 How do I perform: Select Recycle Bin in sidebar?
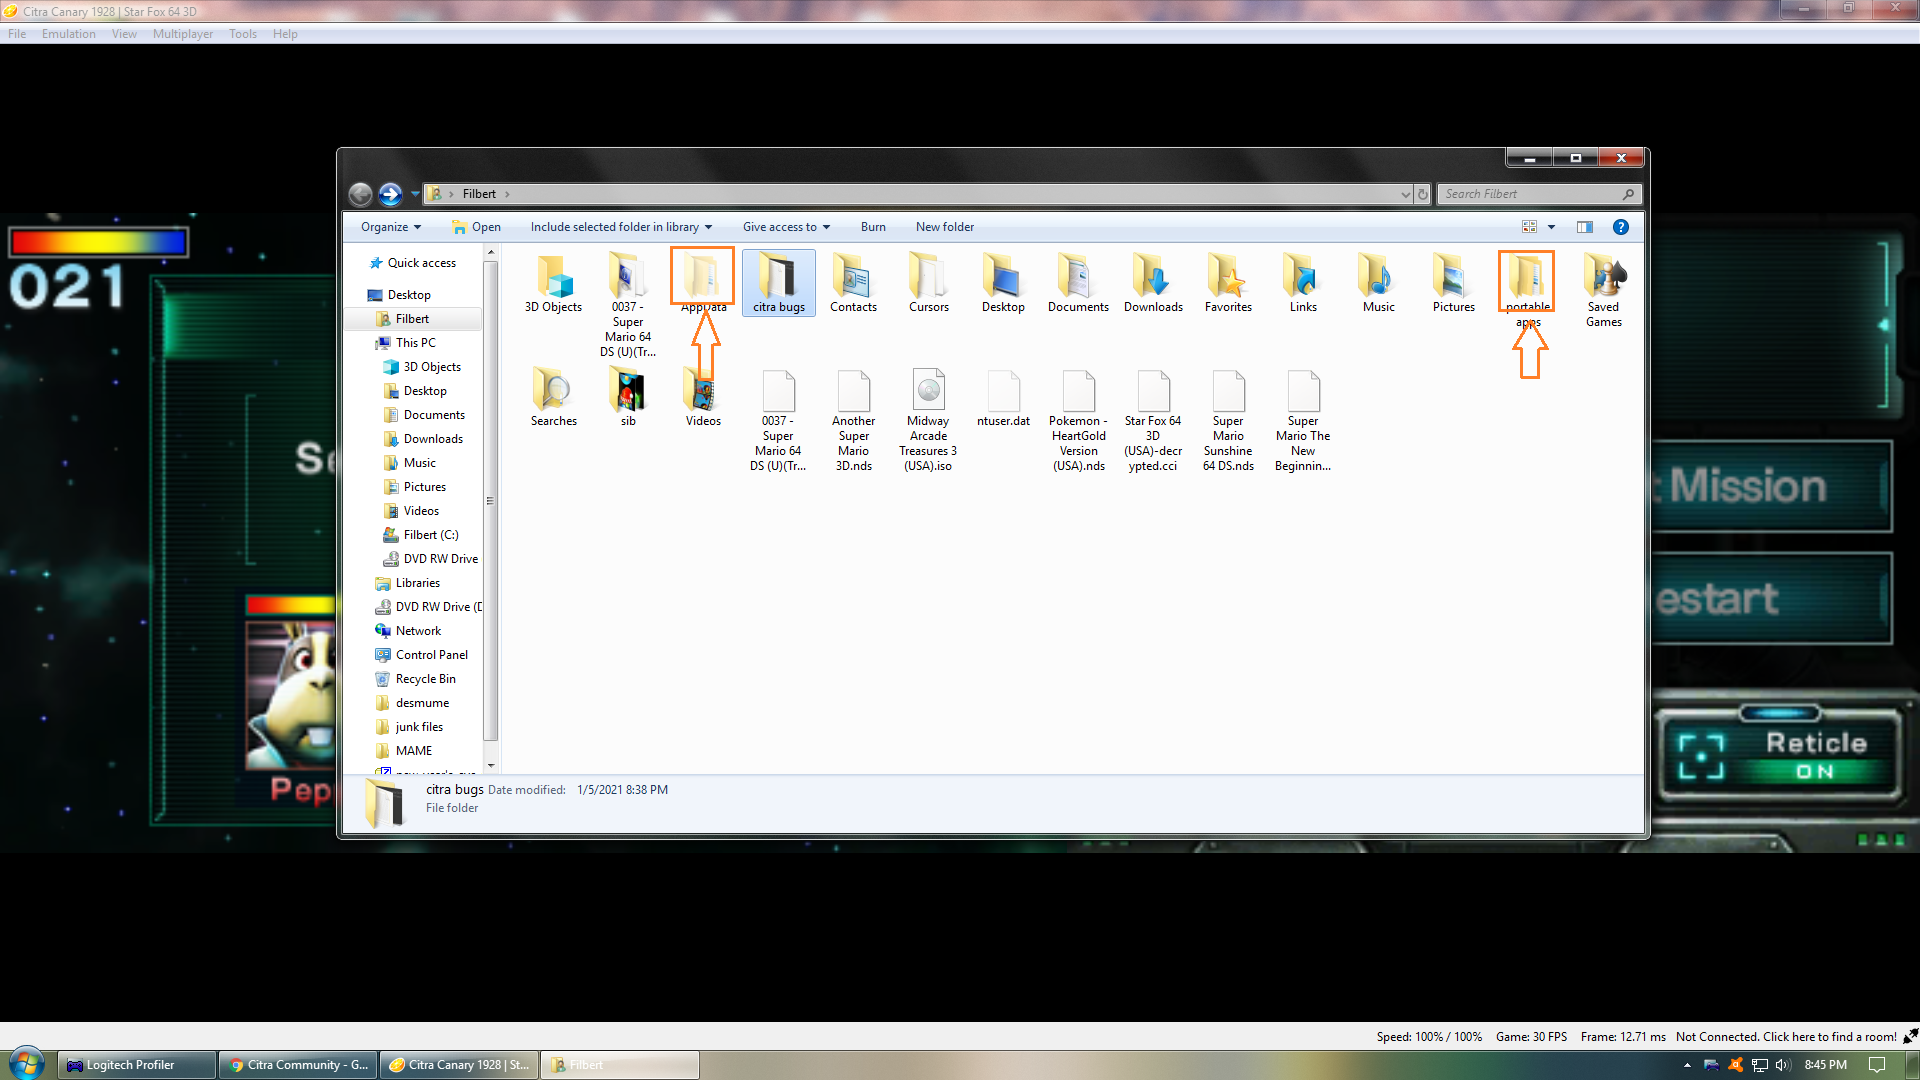(415, 679)
